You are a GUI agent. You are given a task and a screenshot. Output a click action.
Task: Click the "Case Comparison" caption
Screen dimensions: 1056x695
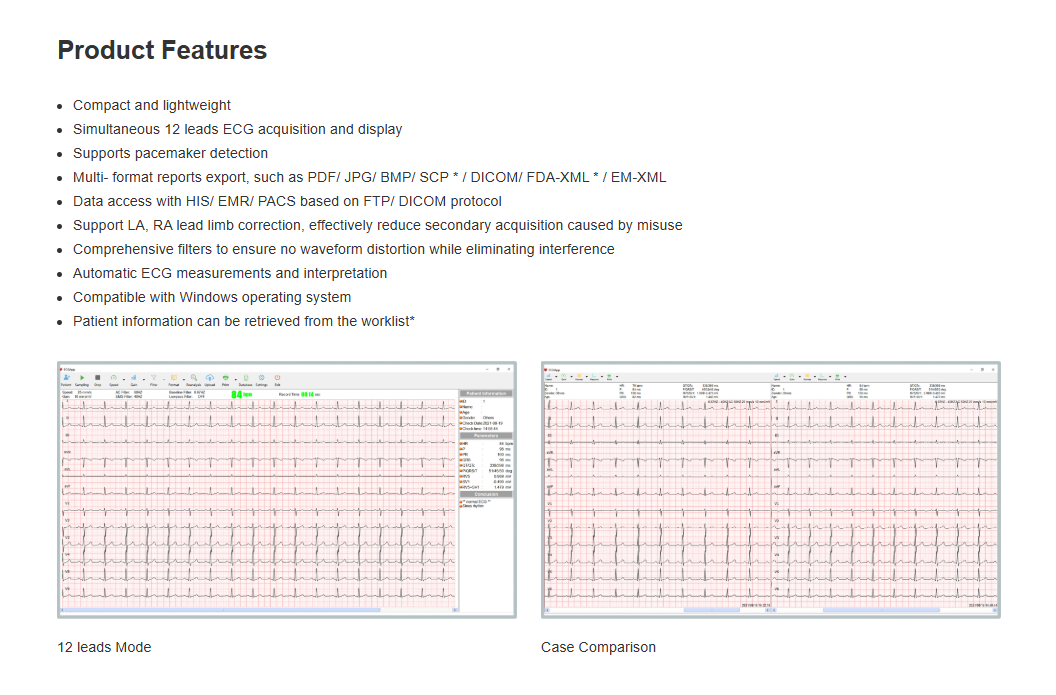coord(598,647)
